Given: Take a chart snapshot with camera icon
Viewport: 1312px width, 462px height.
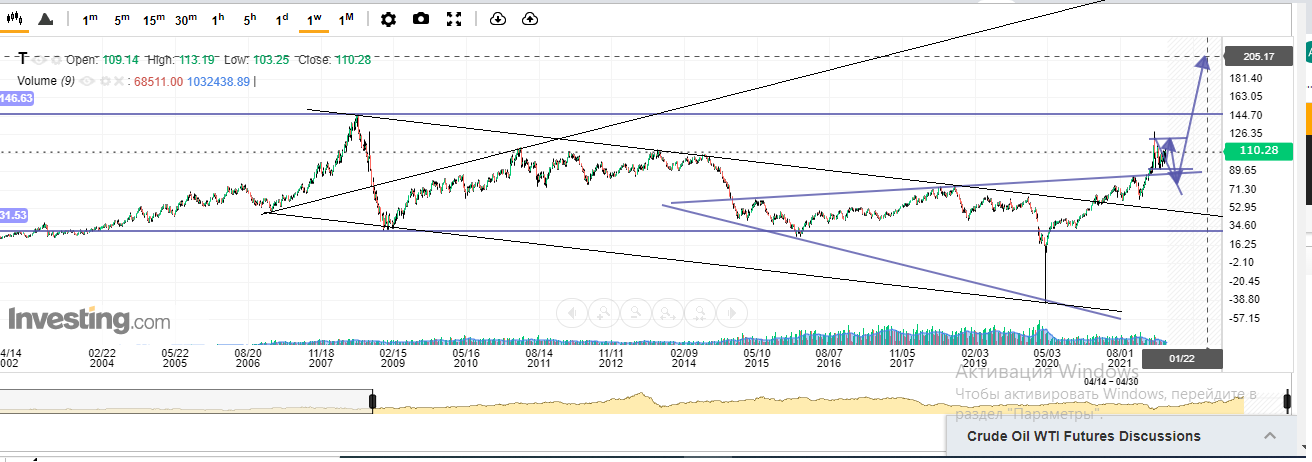Looking at the screenshot, I should [x=421, y=19].
